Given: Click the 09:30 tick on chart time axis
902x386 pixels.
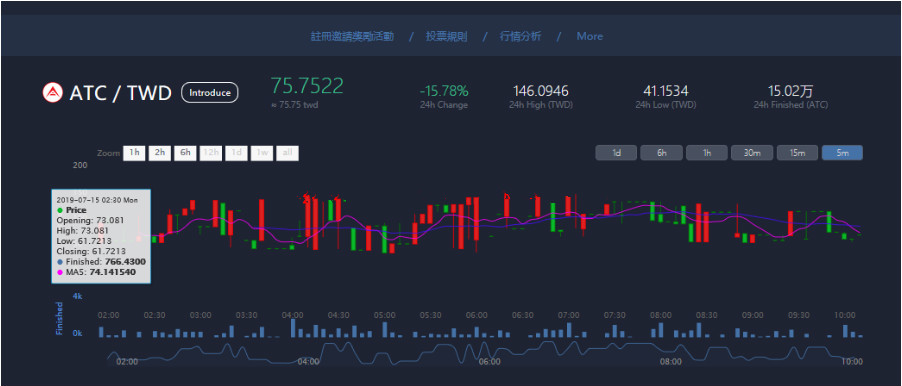Looking at the screenshot, I should 798,315.
